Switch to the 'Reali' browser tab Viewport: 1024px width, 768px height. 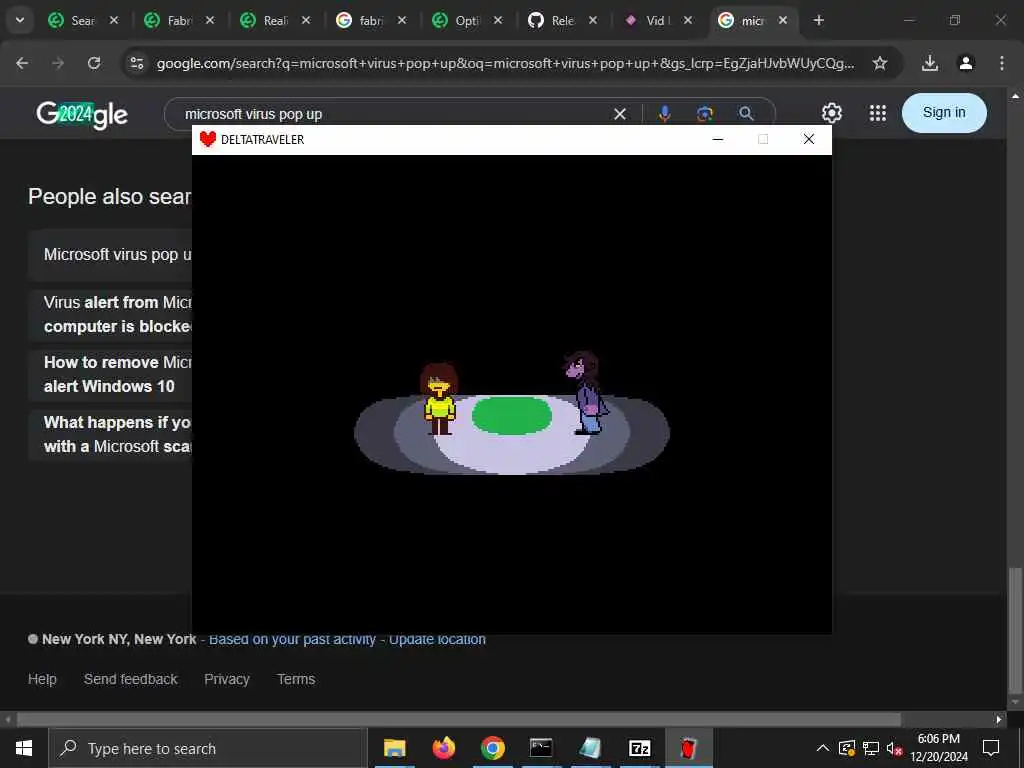tap(275, 20)
